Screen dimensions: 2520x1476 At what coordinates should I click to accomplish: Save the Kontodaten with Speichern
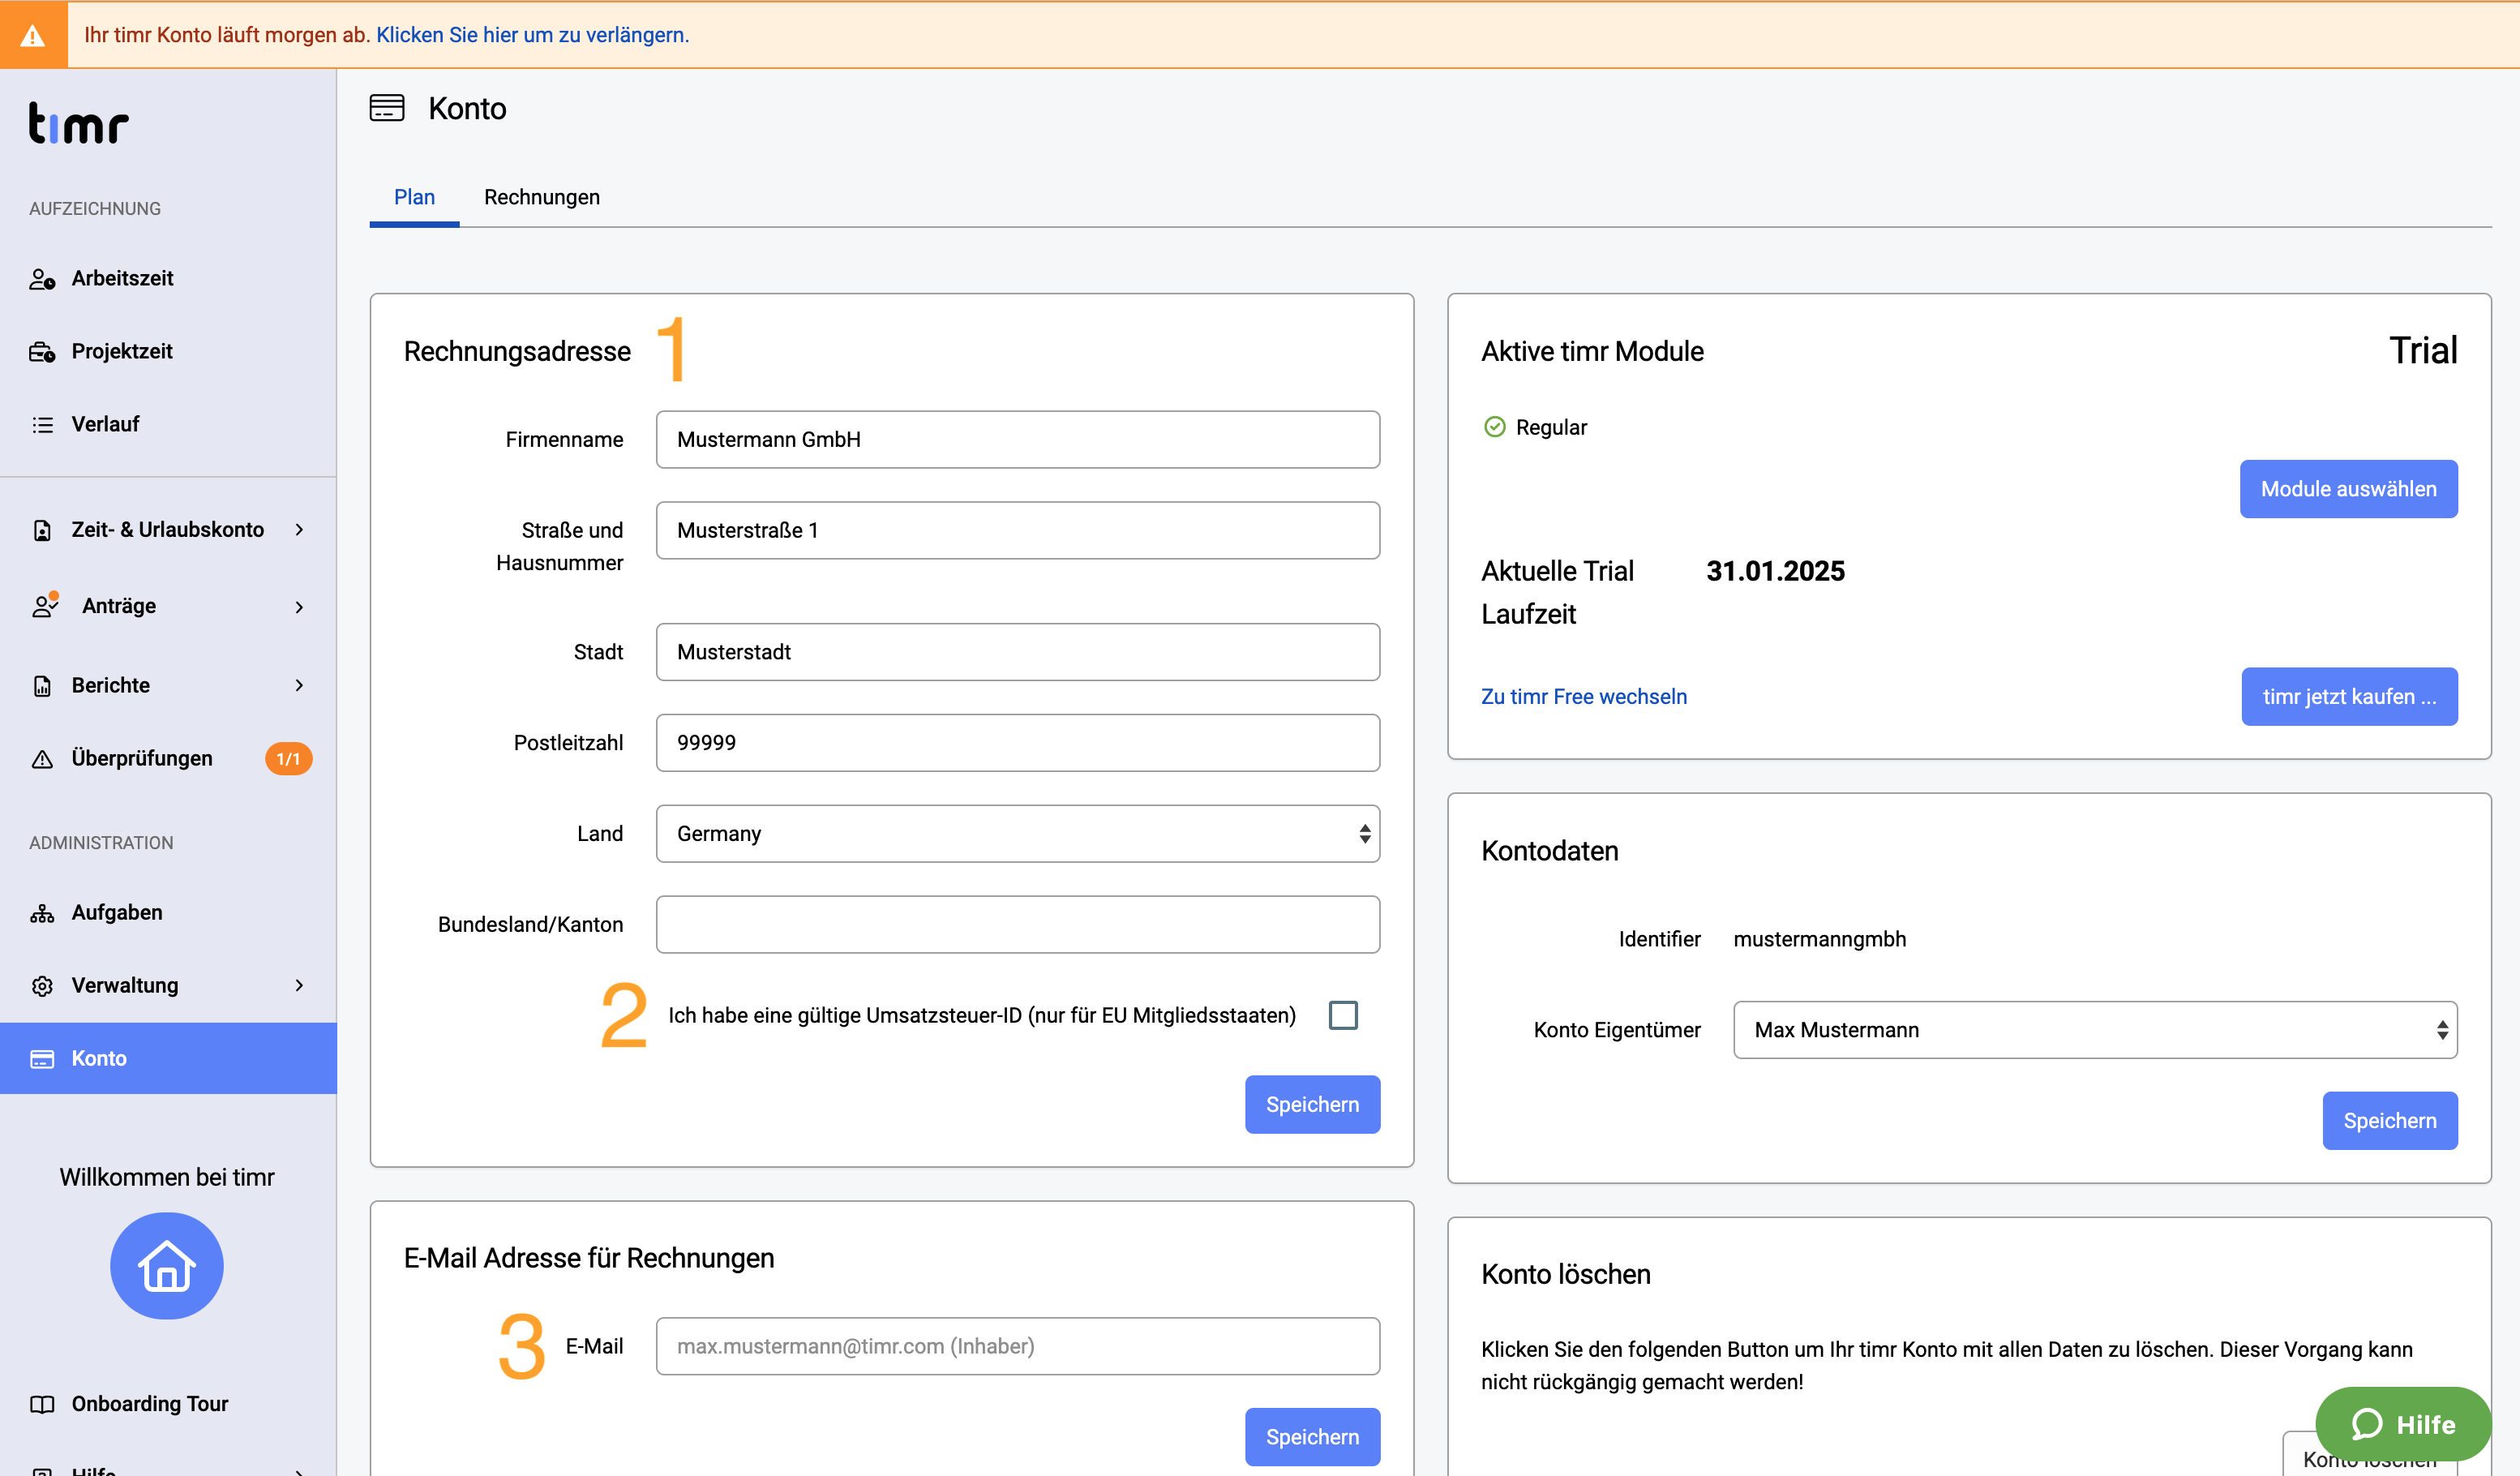tap(2390, 1121)
